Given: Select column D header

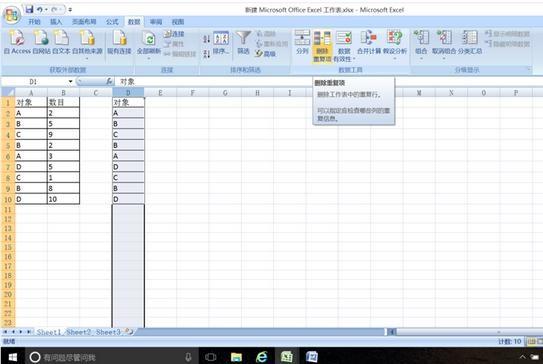Looking at the screenshot, I should (x=128, y=93).
